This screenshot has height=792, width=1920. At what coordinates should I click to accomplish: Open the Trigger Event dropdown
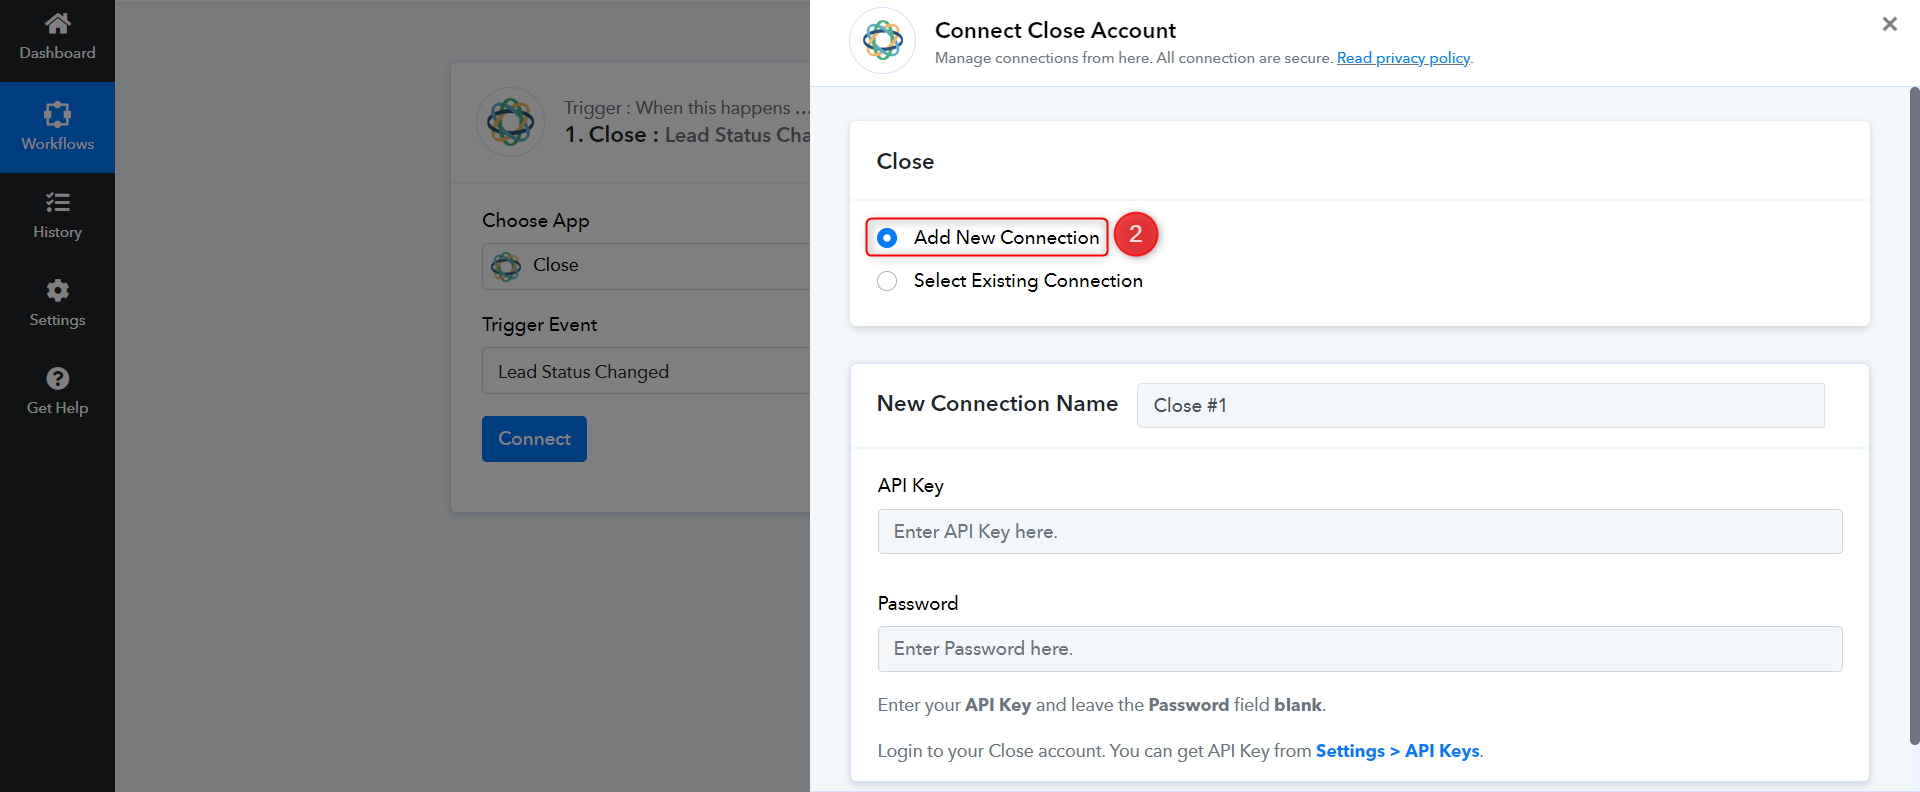pos(646,371)
